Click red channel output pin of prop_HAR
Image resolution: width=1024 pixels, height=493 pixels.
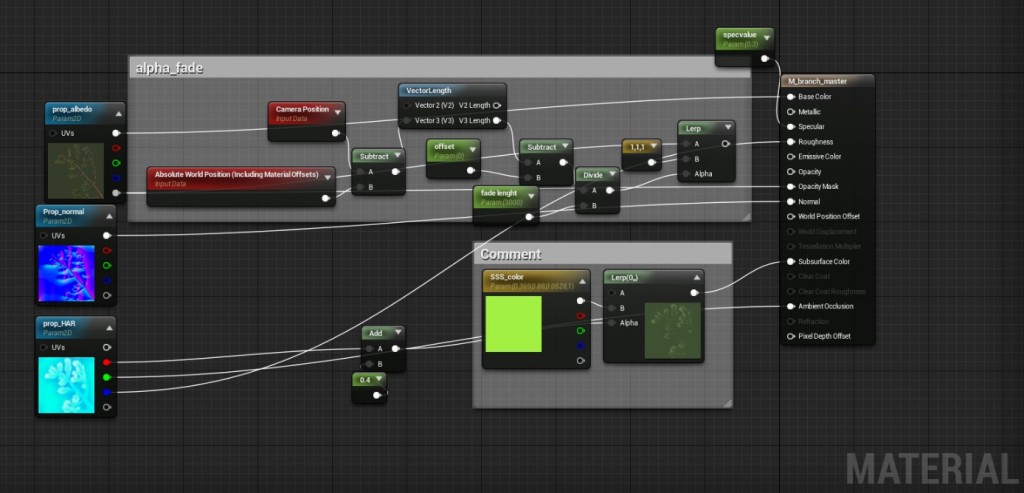click(x=107, y=362)
